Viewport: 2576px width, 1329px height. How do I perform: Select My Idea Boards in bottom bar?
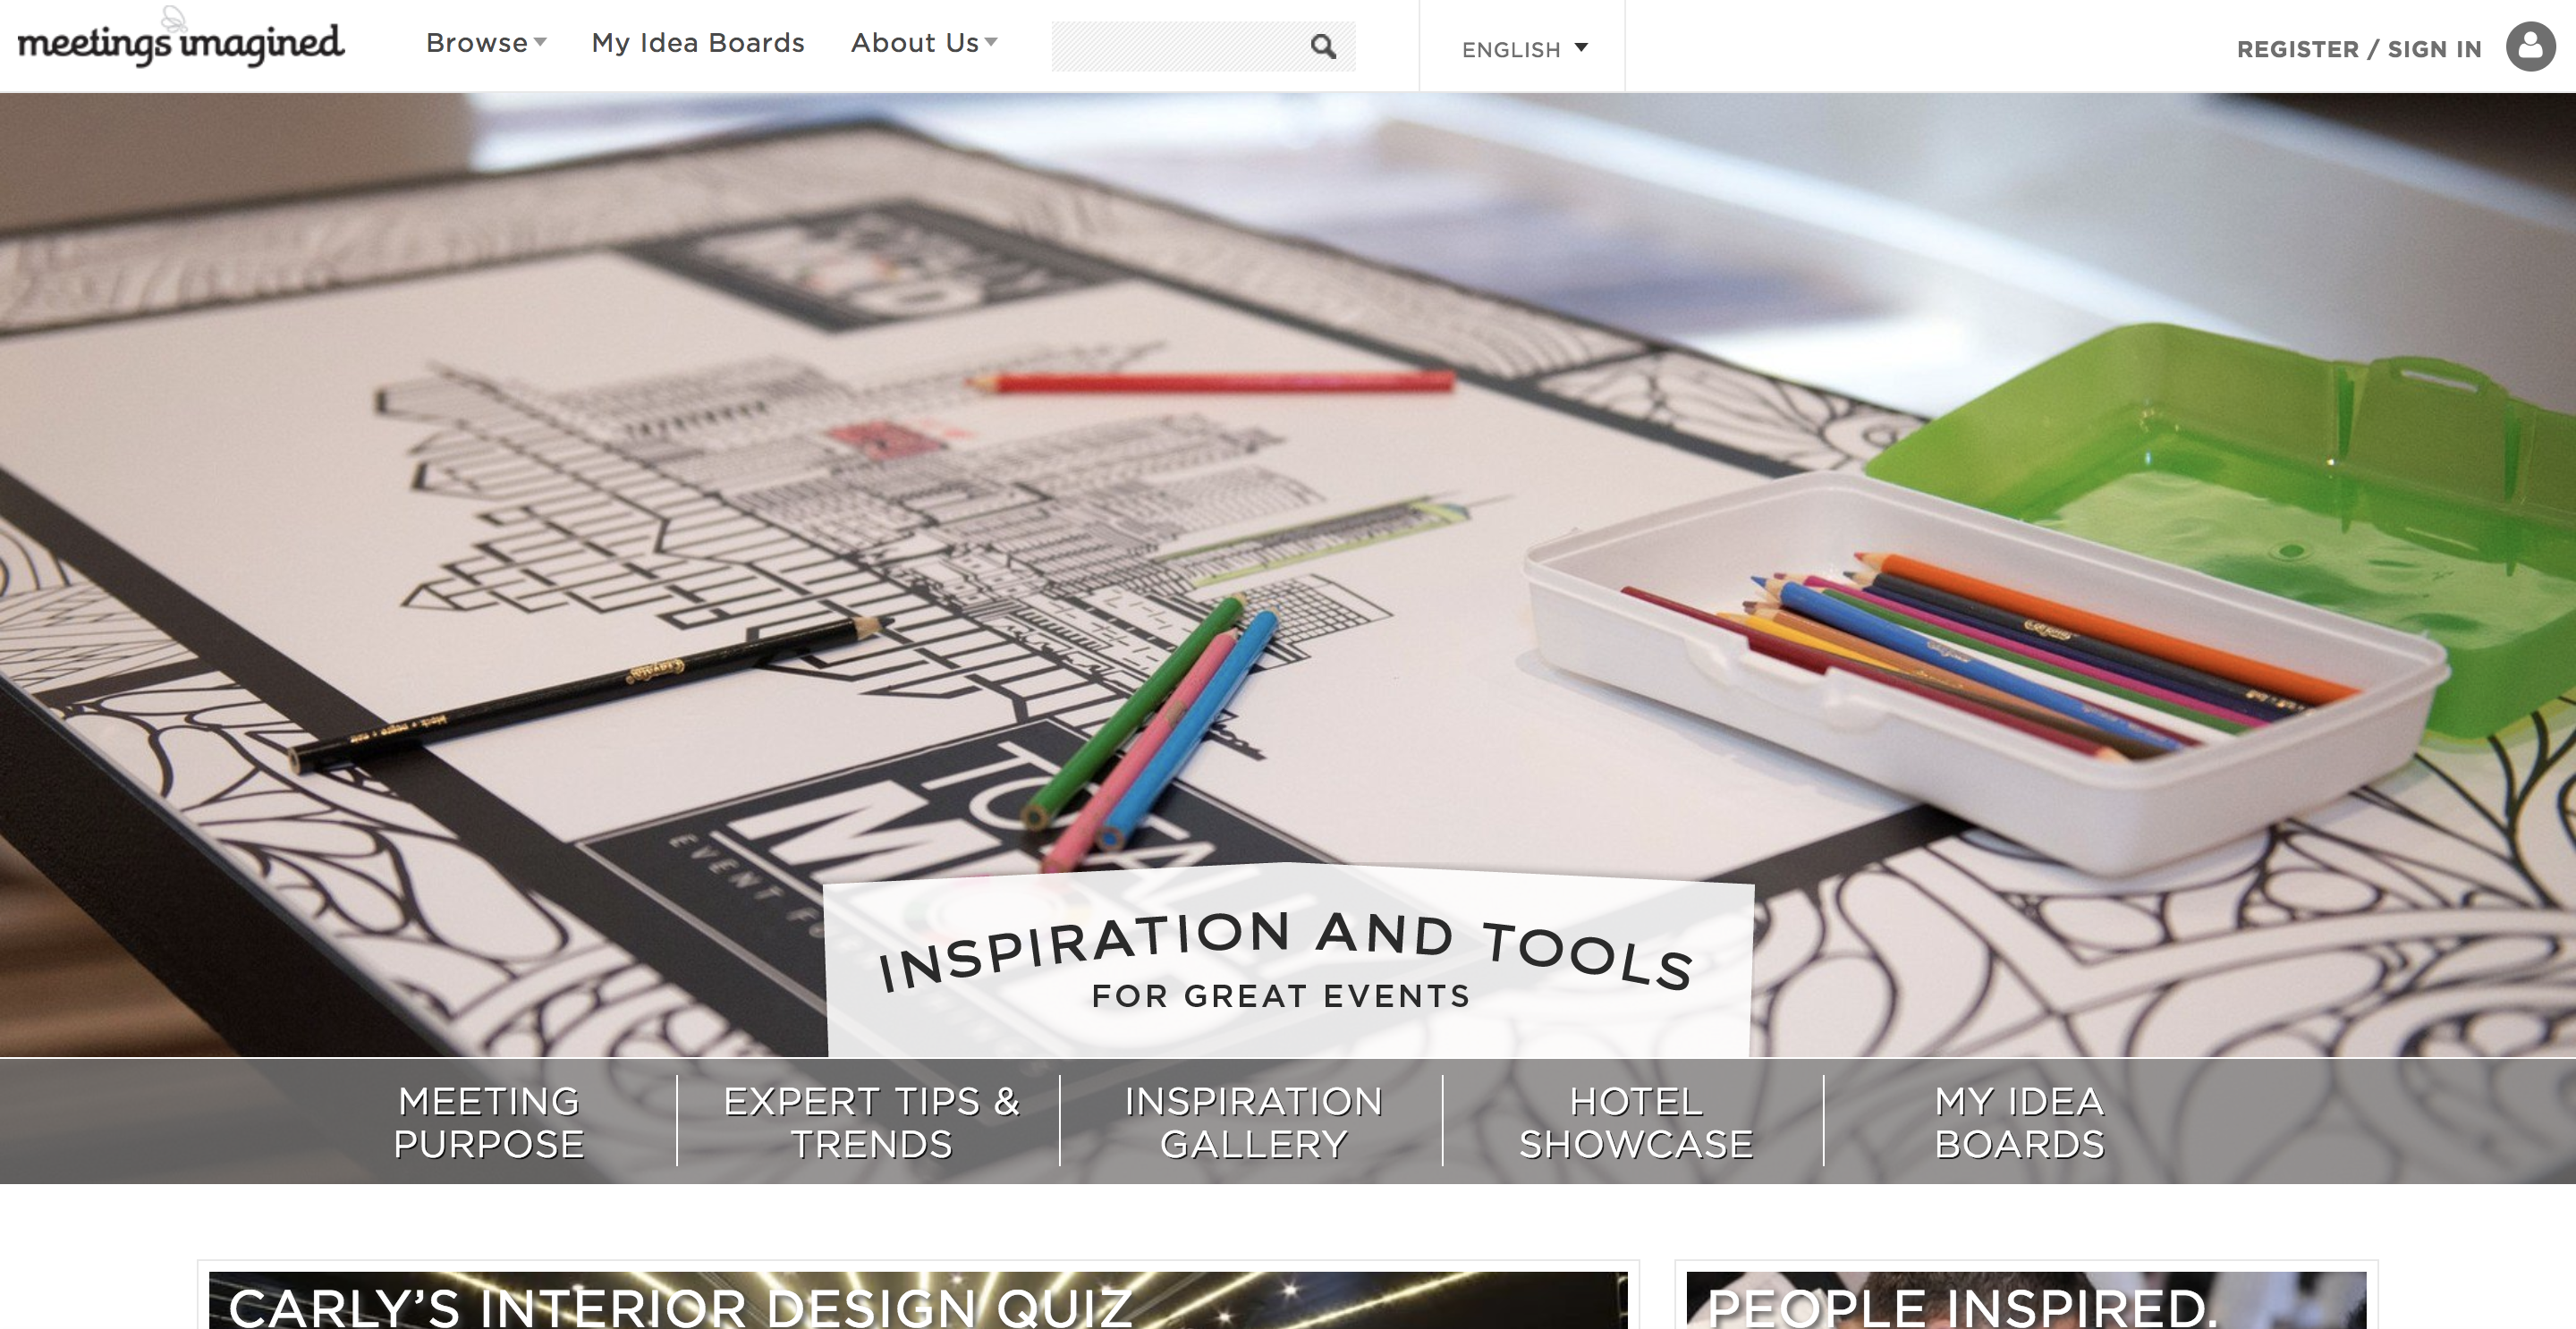point(2018,1122)
